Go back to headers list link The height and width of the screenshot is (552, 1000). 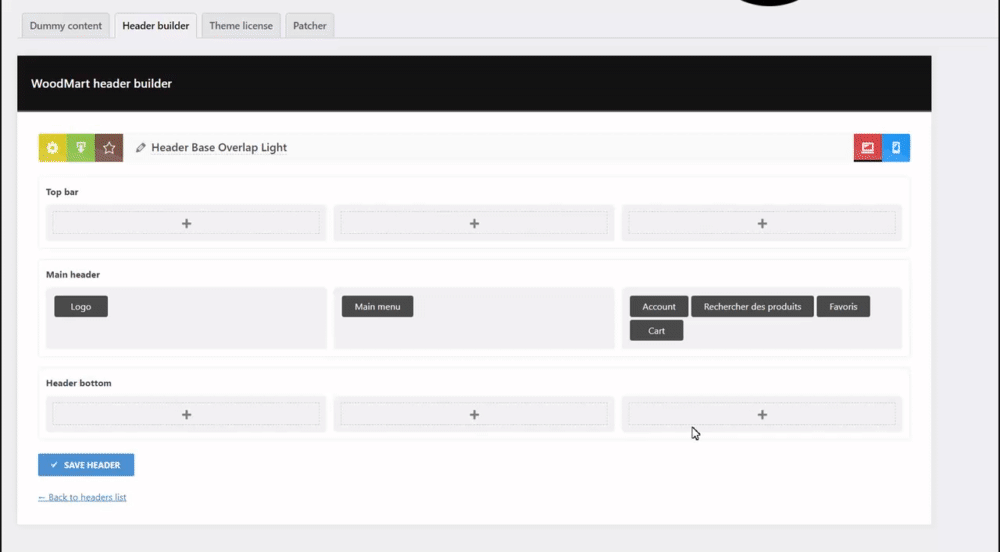(x=82, y=497)
